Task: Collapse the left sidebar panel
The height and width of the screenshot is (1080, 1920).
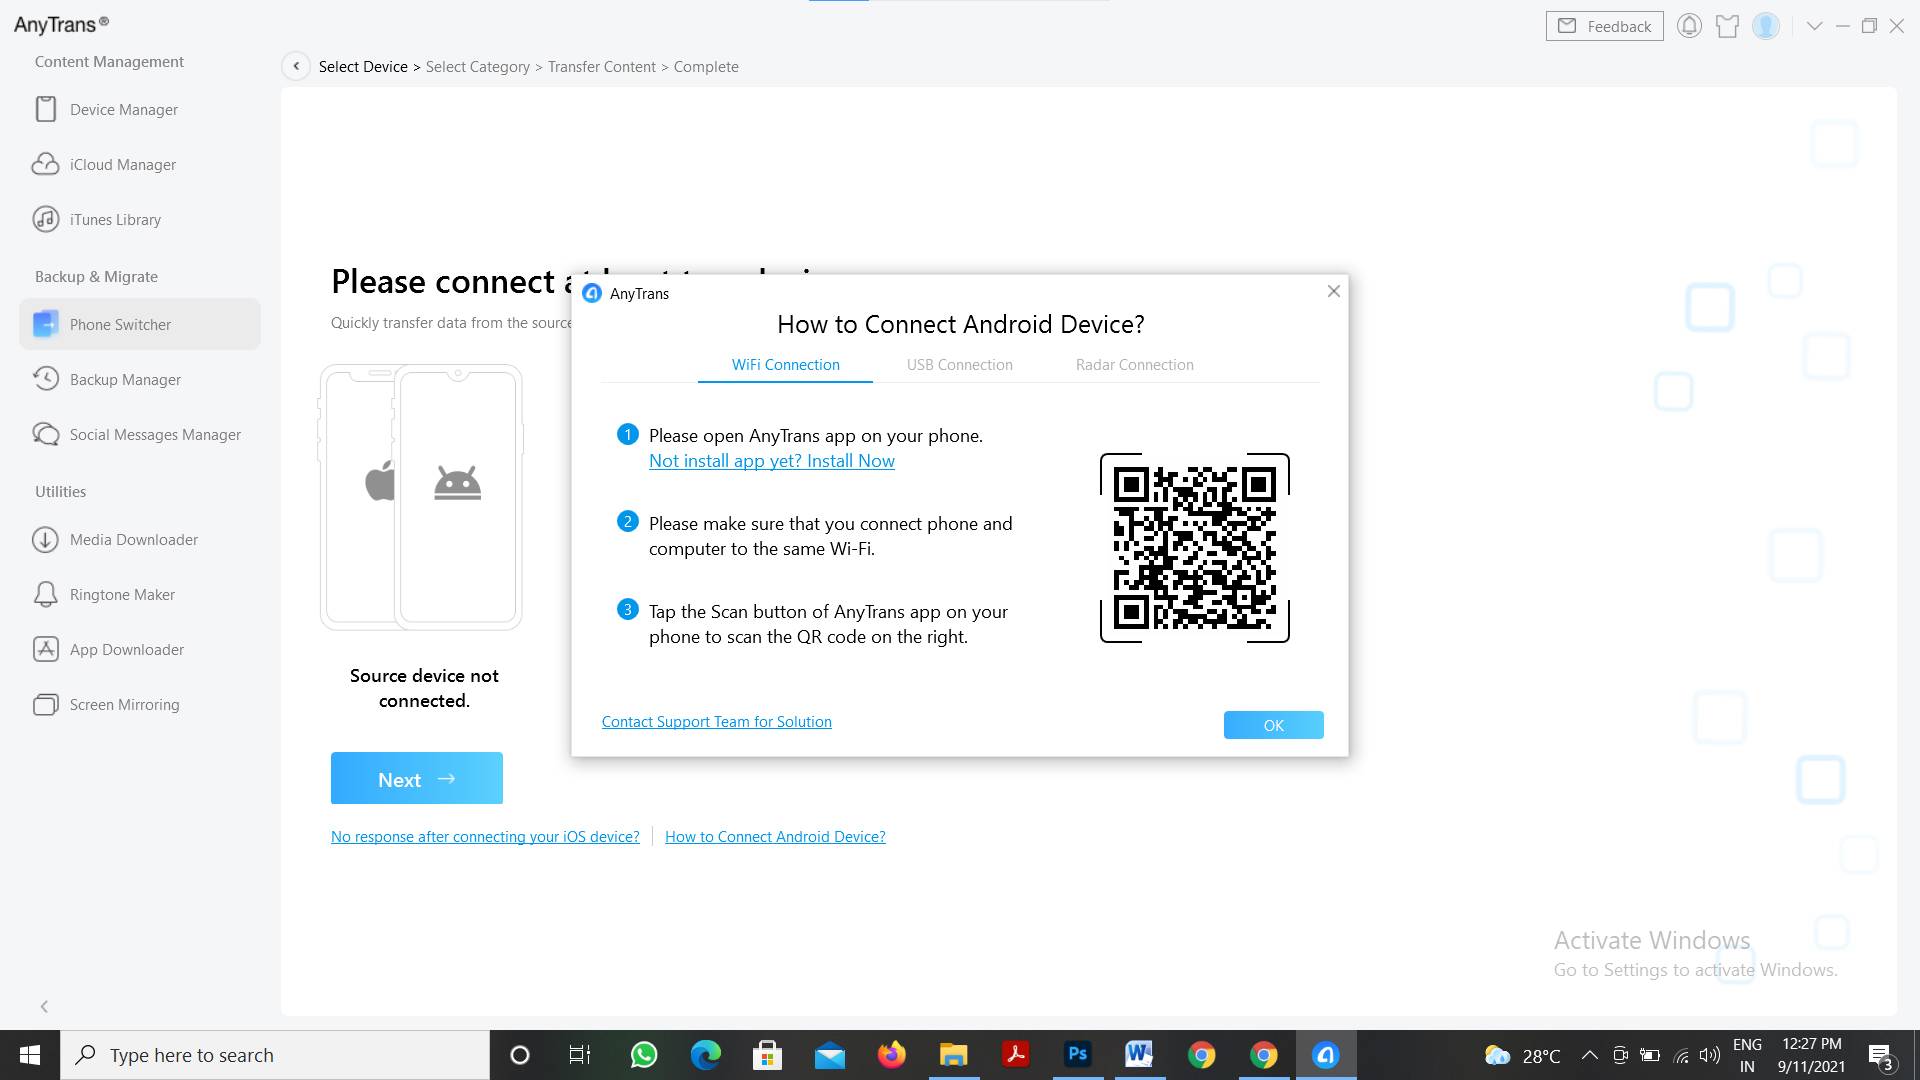Action: [x=44, y=1006]
